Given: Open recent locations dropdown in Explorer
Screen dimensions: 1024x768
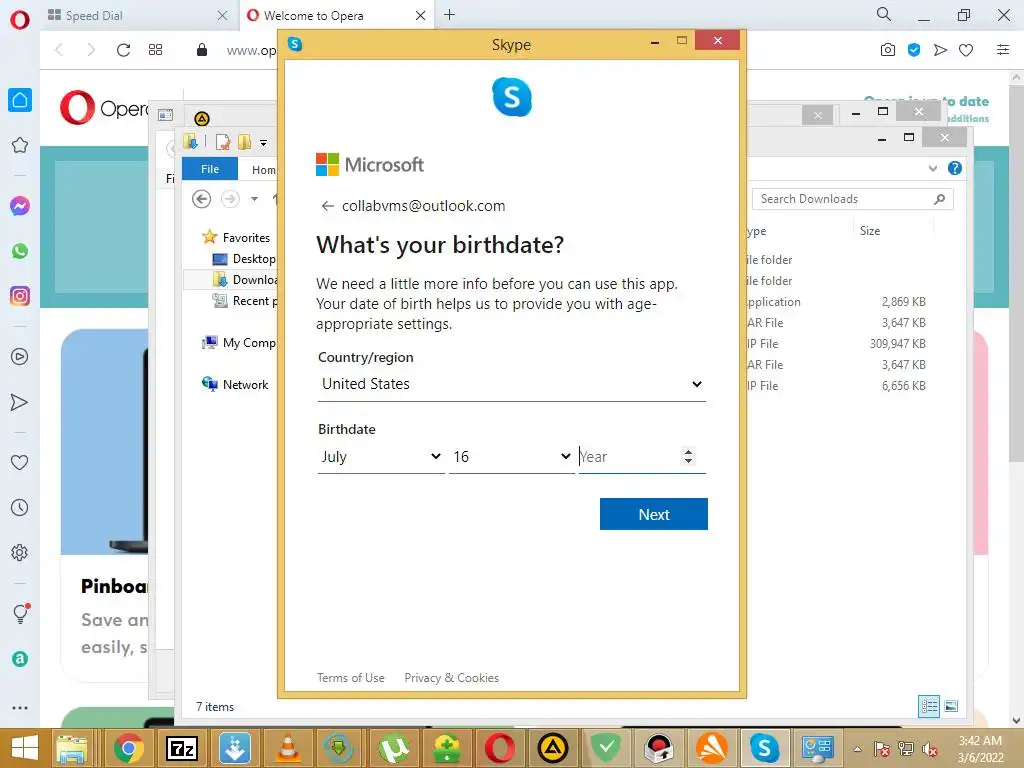Looking at the screenshot, I should coord(255,199).
